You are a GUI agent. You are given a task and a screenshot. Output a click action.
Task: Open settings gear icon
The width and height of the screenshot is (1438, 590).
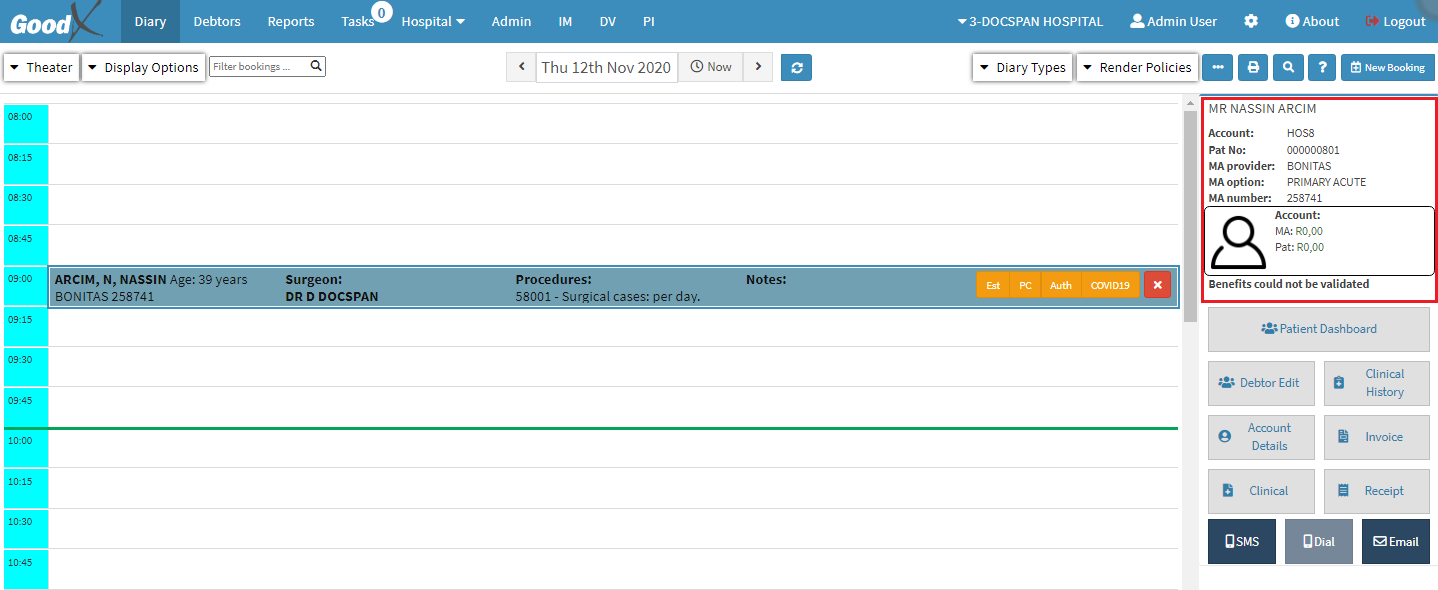click(x=1251, y=21)
